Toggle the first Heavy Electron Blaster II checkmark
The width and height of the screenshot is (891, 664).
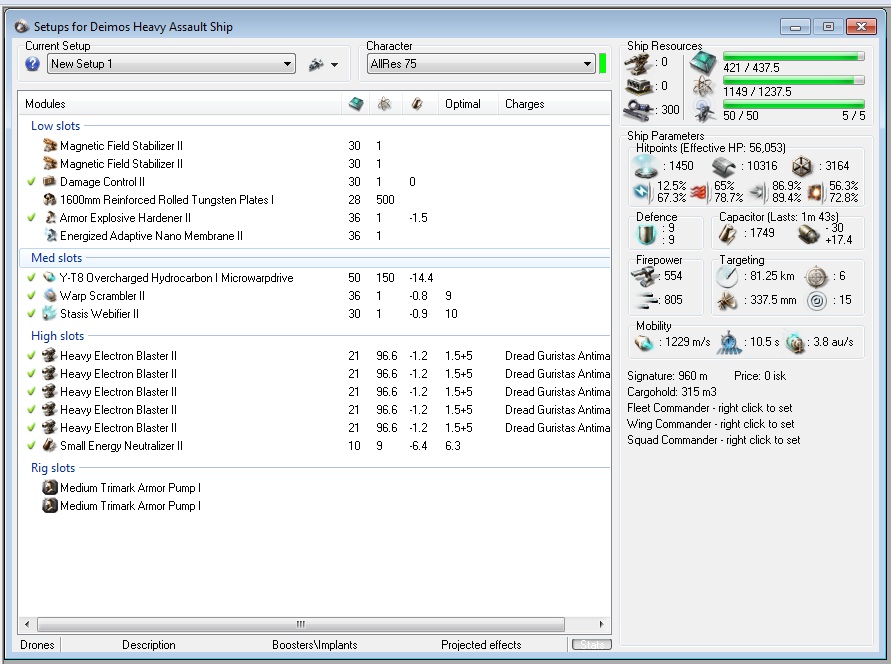pos(31,356)
